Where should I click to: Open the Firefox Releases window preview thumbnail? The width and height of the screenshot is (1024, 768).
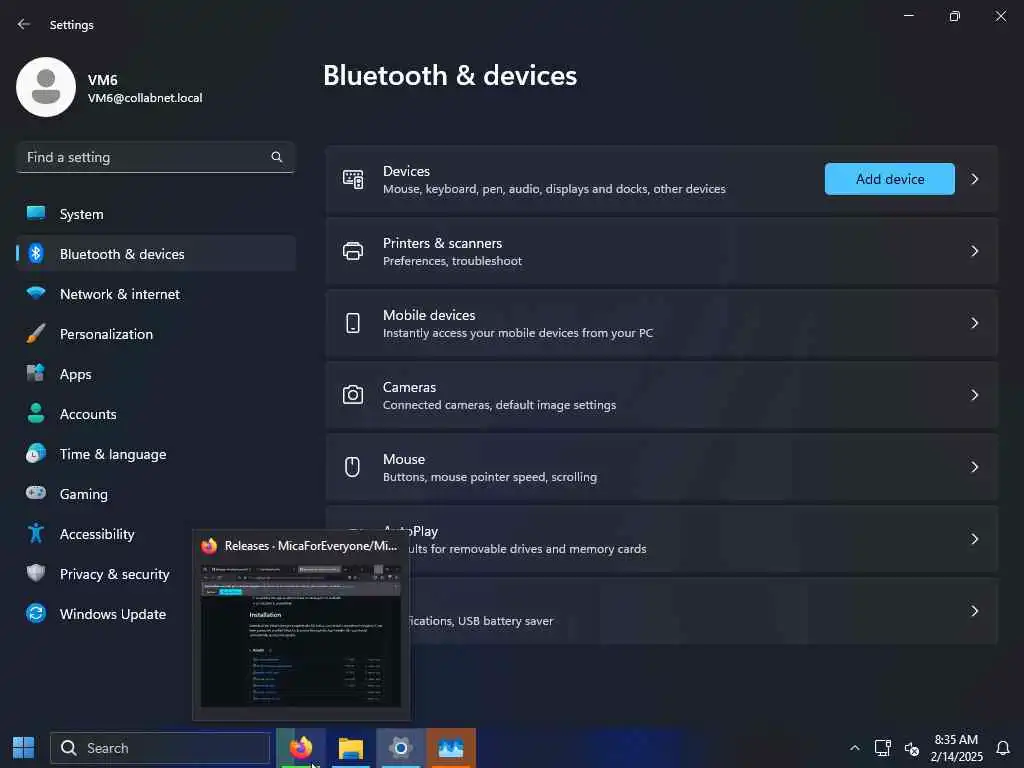(x=301, y=635)
